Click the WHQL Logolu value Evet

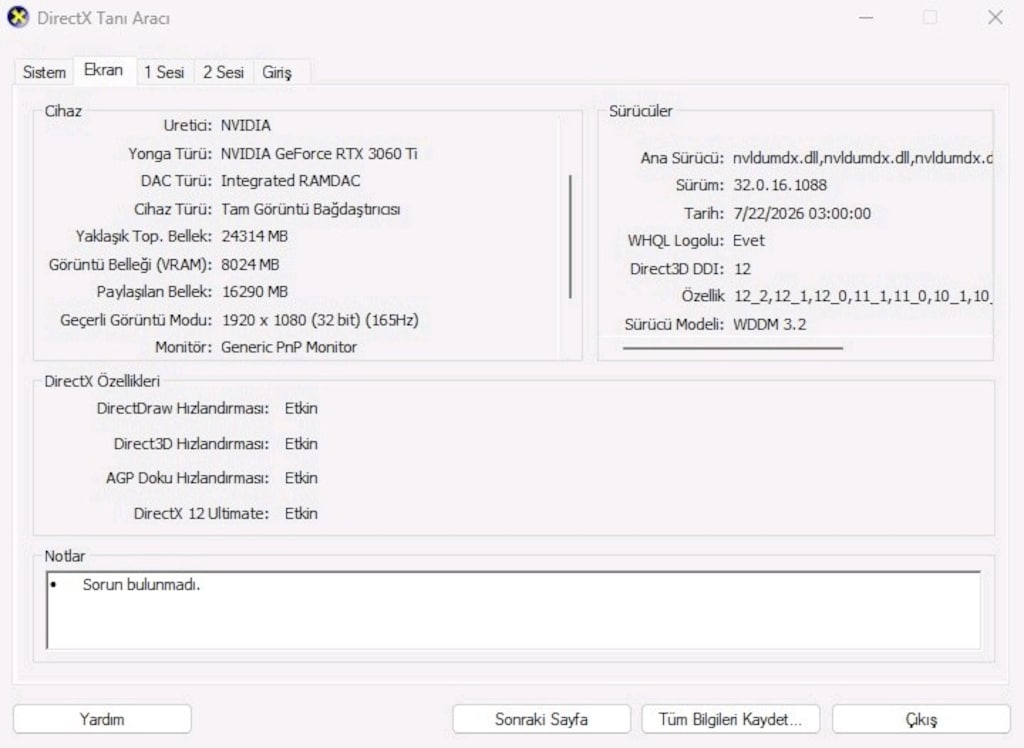click(748, 241)
